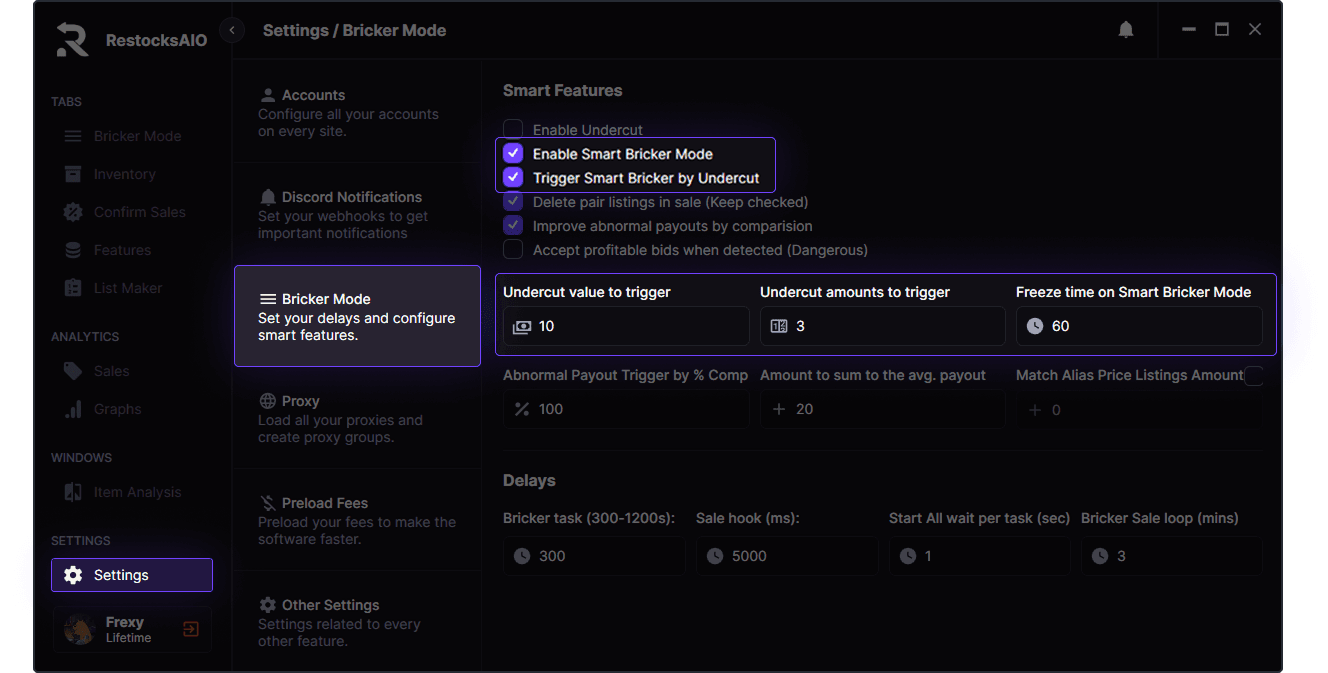
Task: Click the logout icon beside Frexy
Action: pyautogui.click(x=191, y=629)
